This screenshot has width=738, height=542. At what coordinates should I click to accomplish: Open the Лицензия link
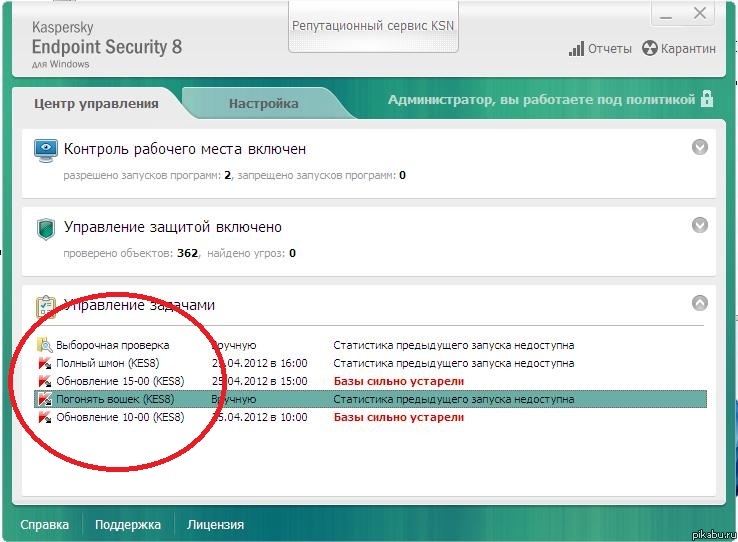click(x=215, y=524)
